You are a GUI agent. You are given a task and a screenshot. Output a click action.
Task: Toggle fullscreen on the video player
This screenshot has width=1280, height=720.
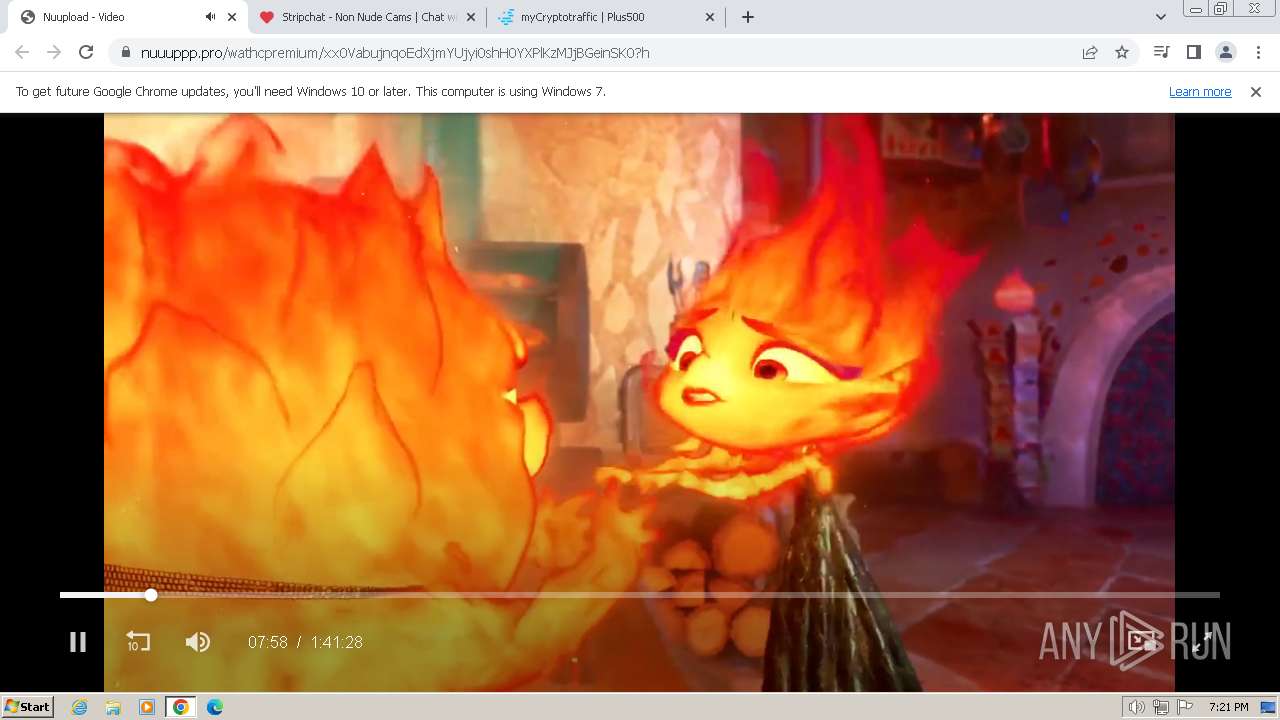point(1202,642)
